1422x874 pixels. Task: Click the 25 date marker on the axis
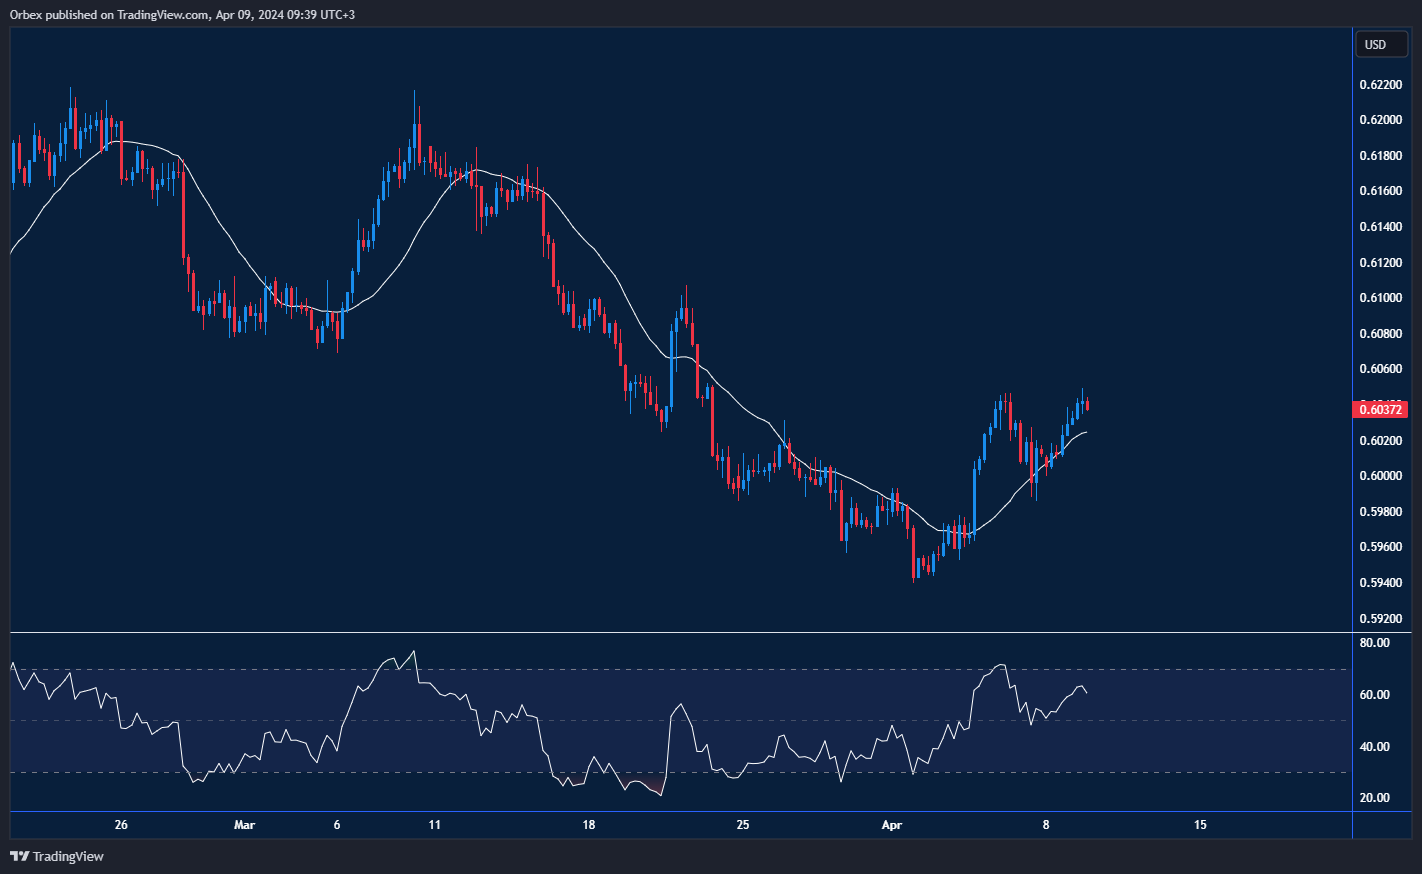[x=743, y=826]
